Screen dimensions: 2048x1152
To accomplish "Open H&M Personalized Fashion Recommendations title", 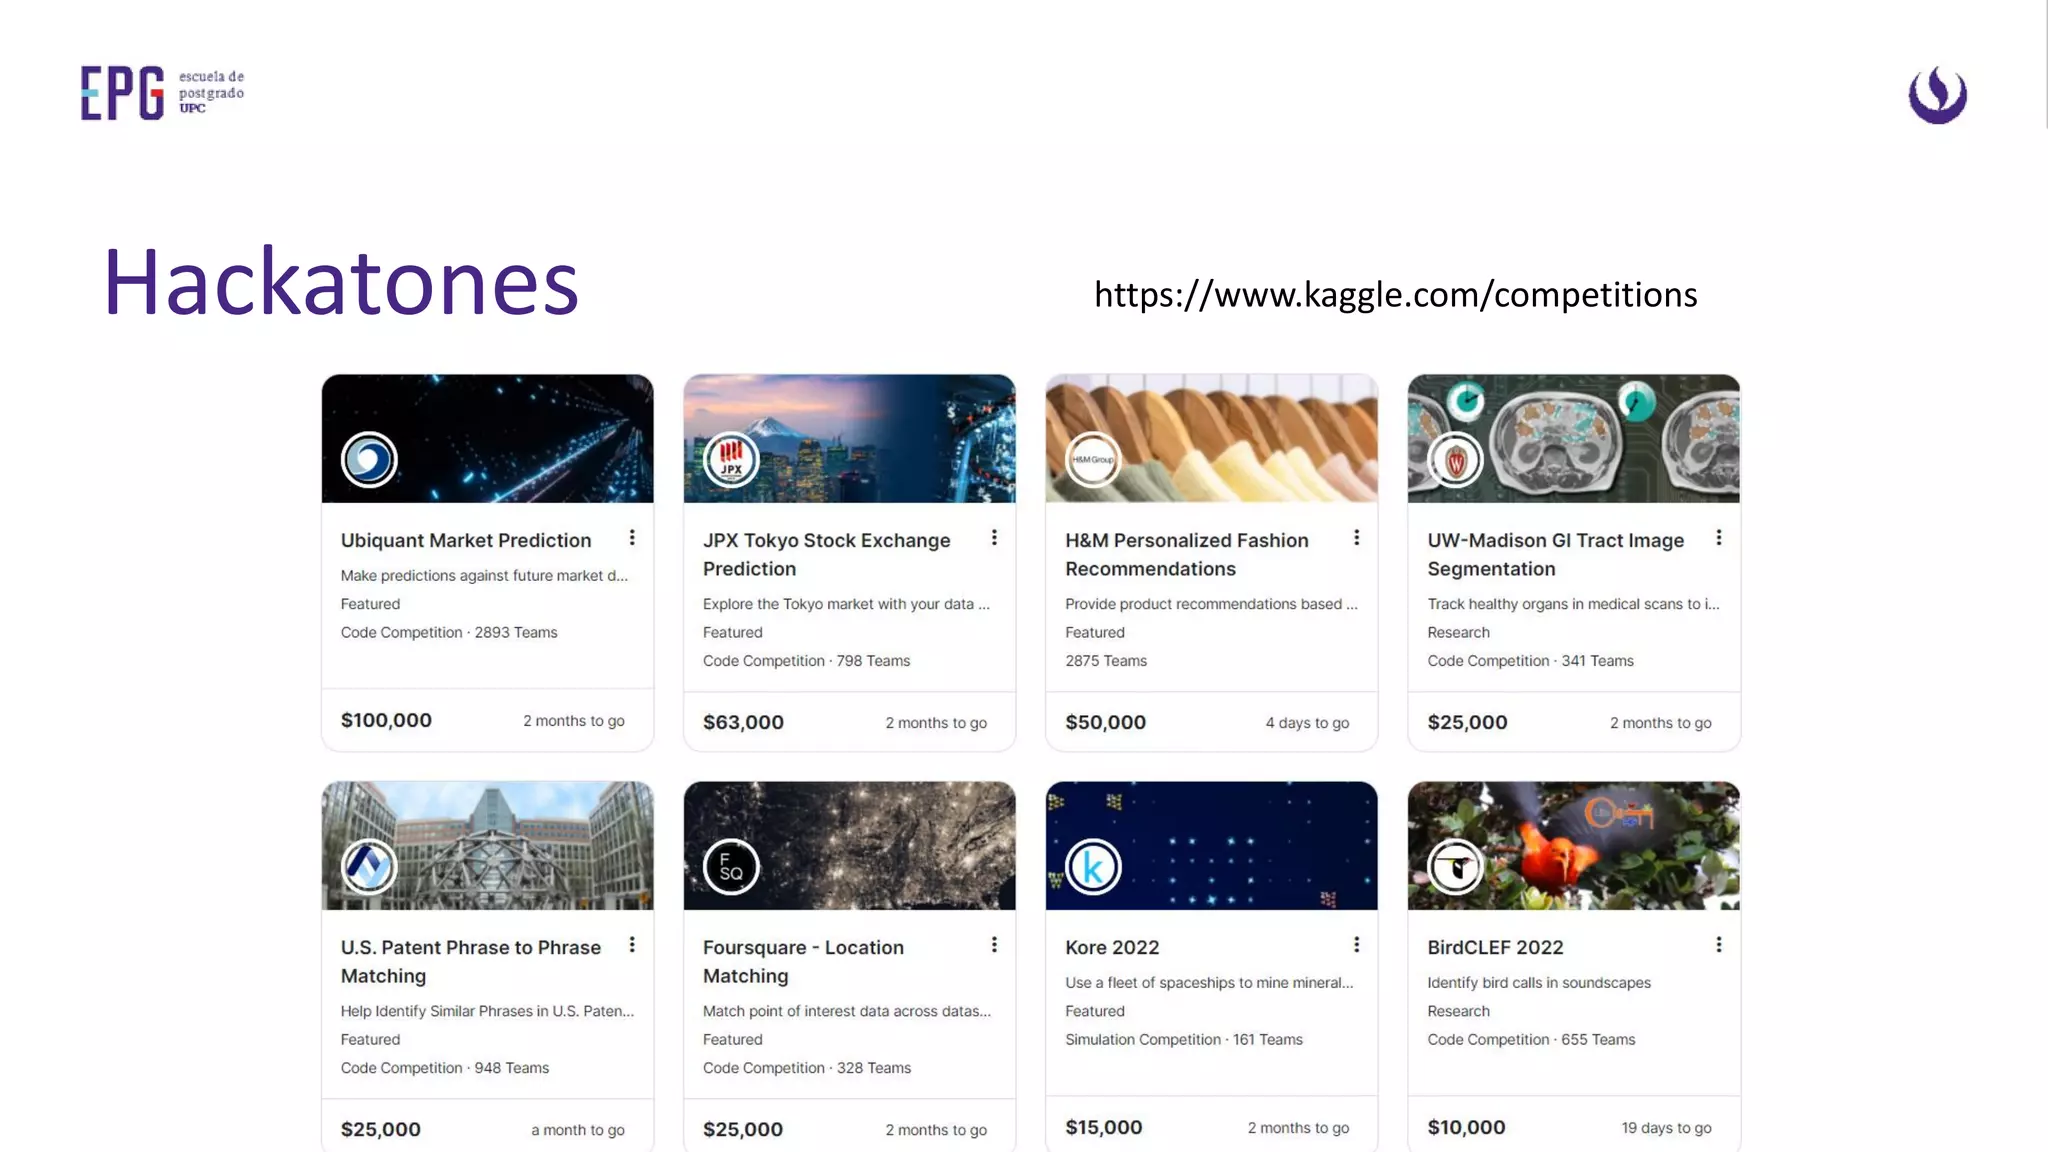I will click(x=1187, y=554).
